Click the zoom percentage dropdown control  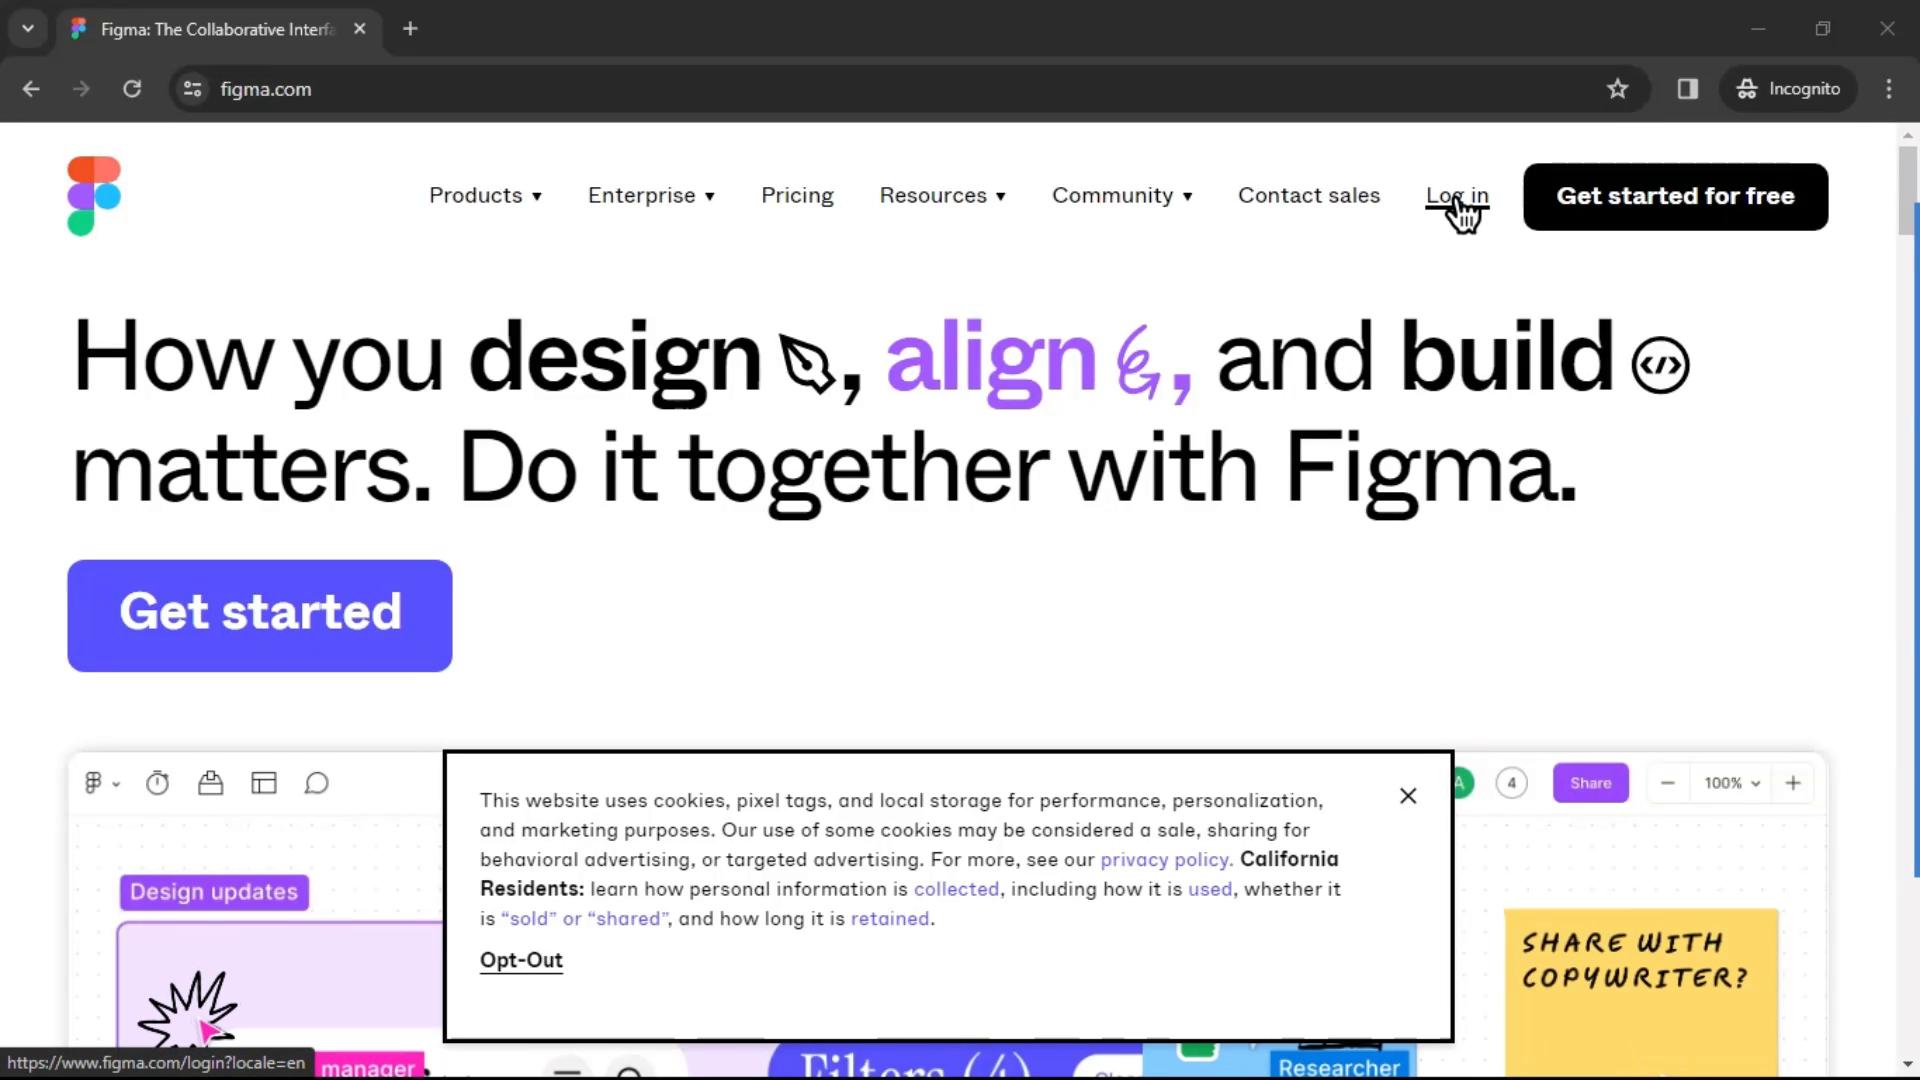[x=1730, y=782]
